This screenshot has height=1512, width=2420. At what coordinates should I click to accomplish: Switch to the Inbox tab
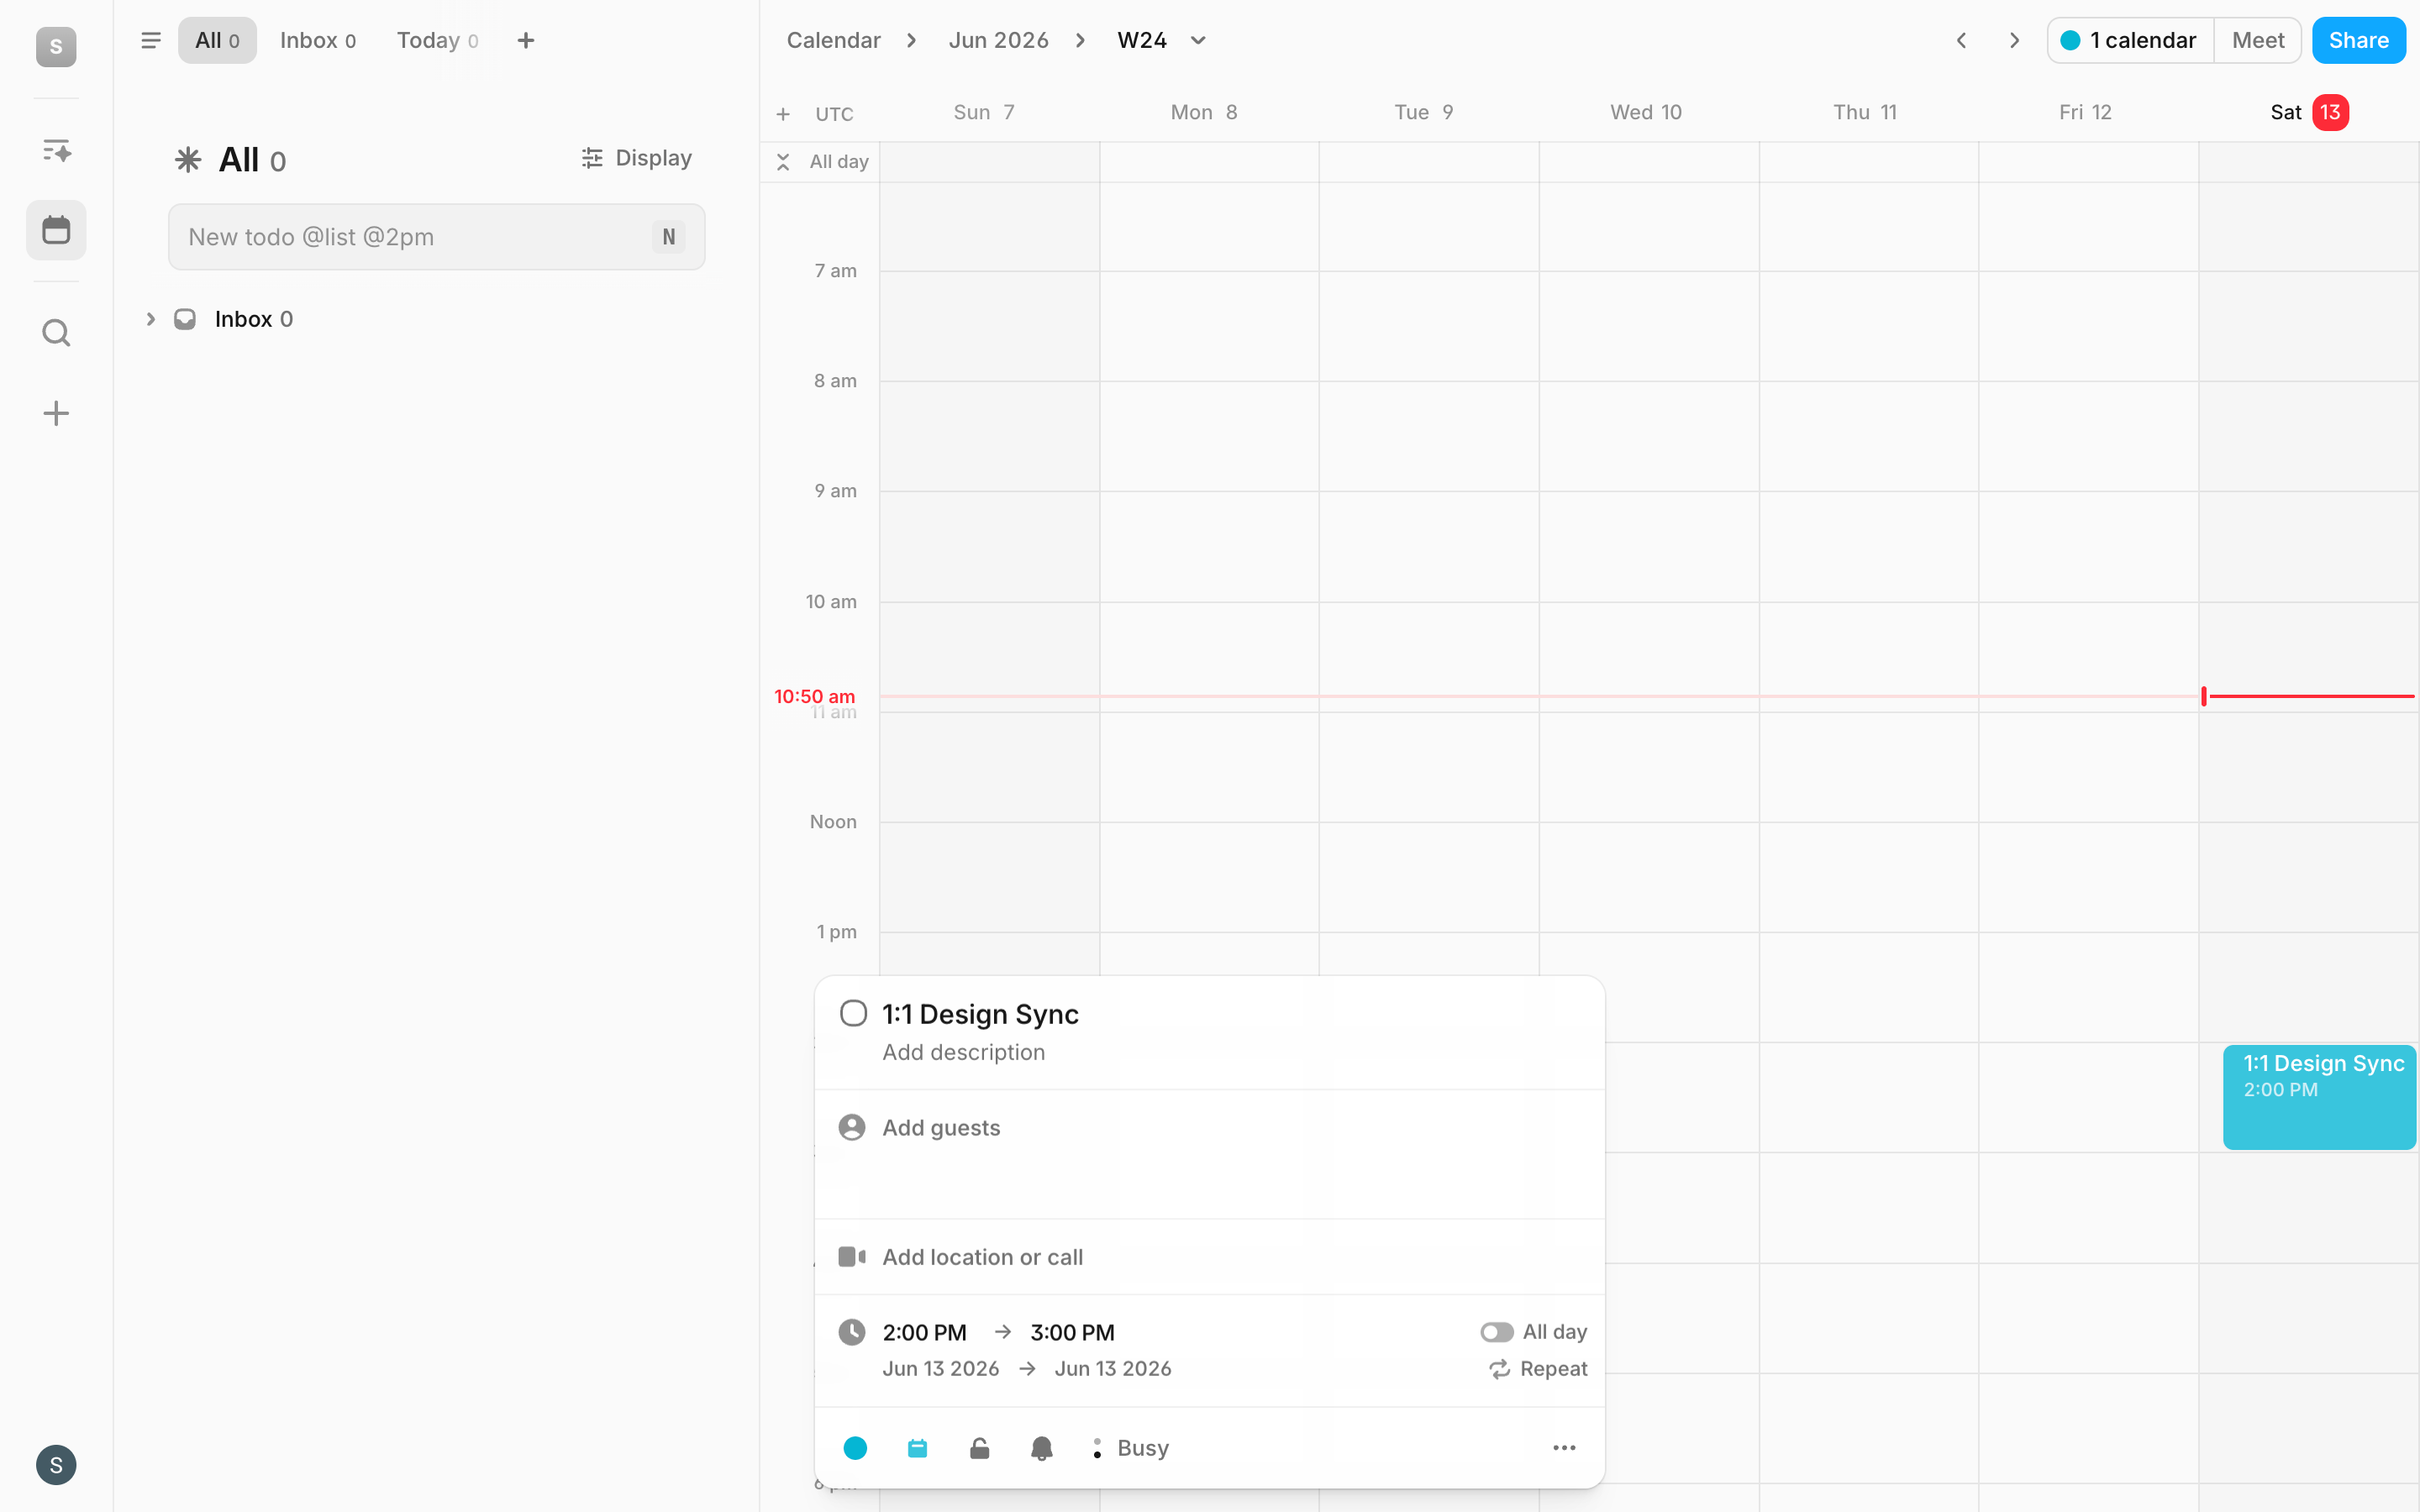pyautogui.click(x=318, y=40)
